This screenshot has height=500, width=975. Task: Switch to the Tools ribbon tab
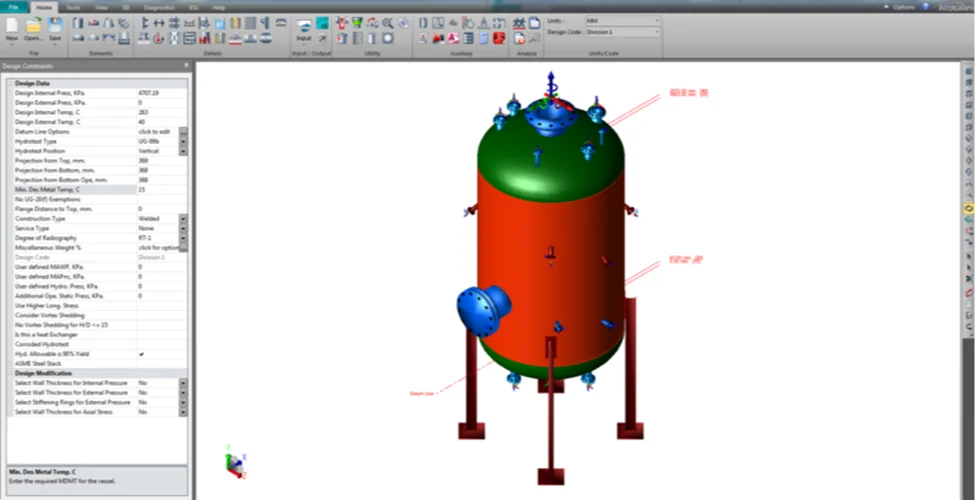tap(73, 7)
